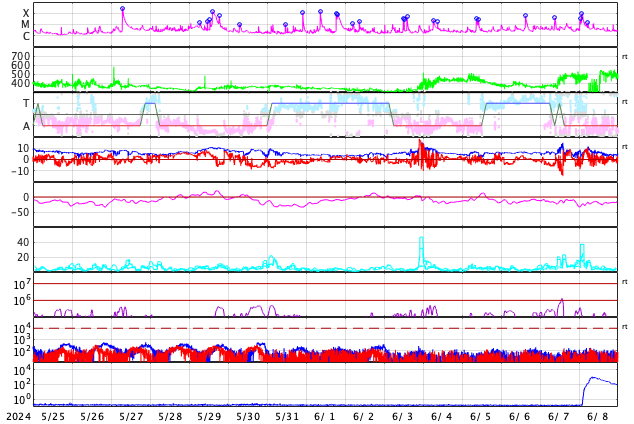Click the flare marker between 5/26 and 5/27
This screenshot has width=634, height=424.
(123, 8)
